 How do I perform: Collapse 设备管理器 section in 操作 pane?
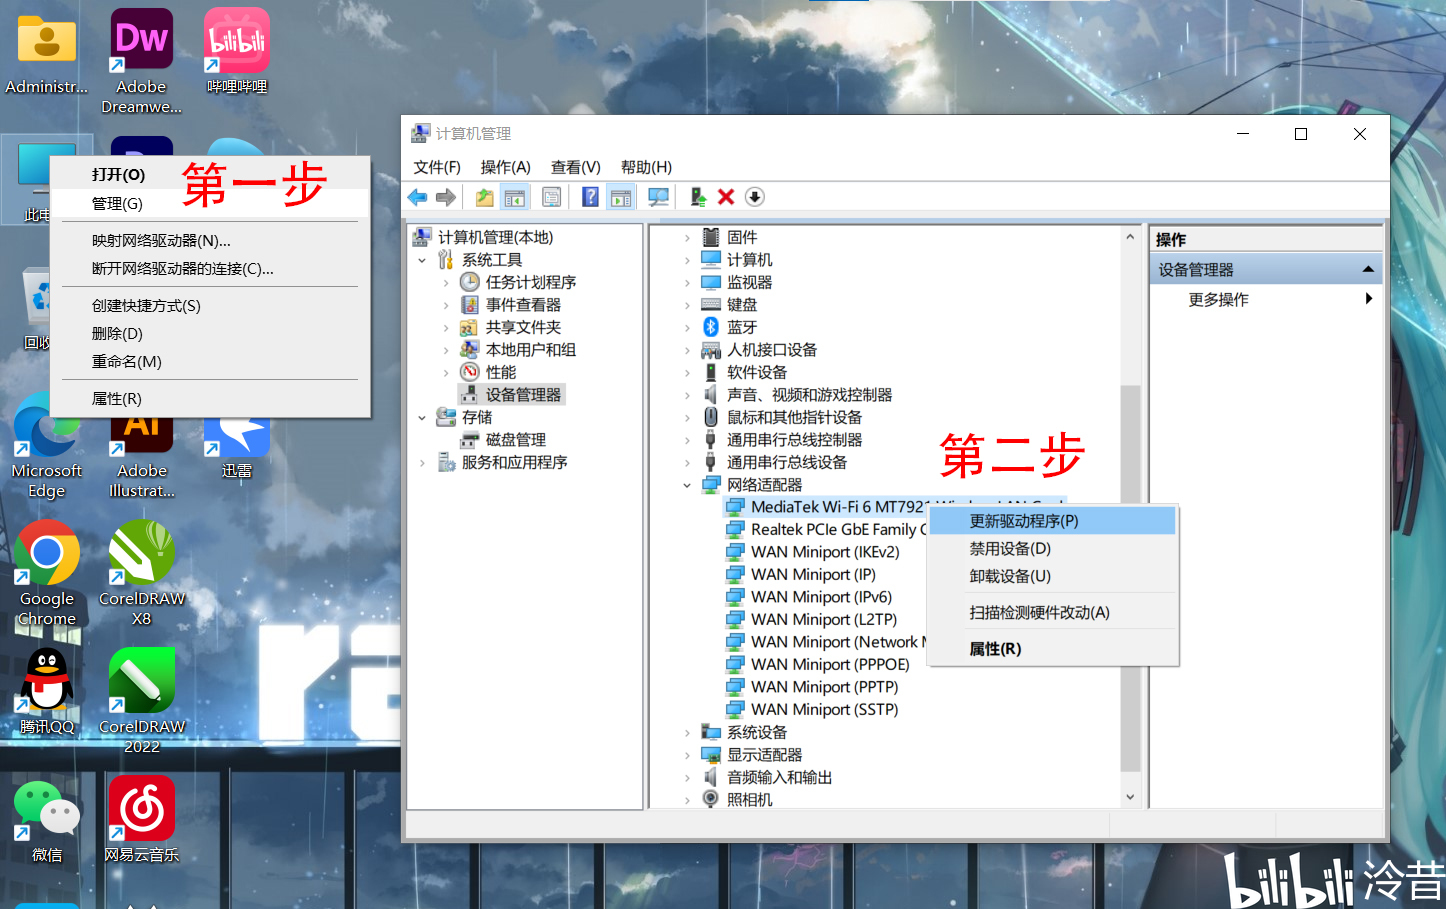coord(1368,269)
